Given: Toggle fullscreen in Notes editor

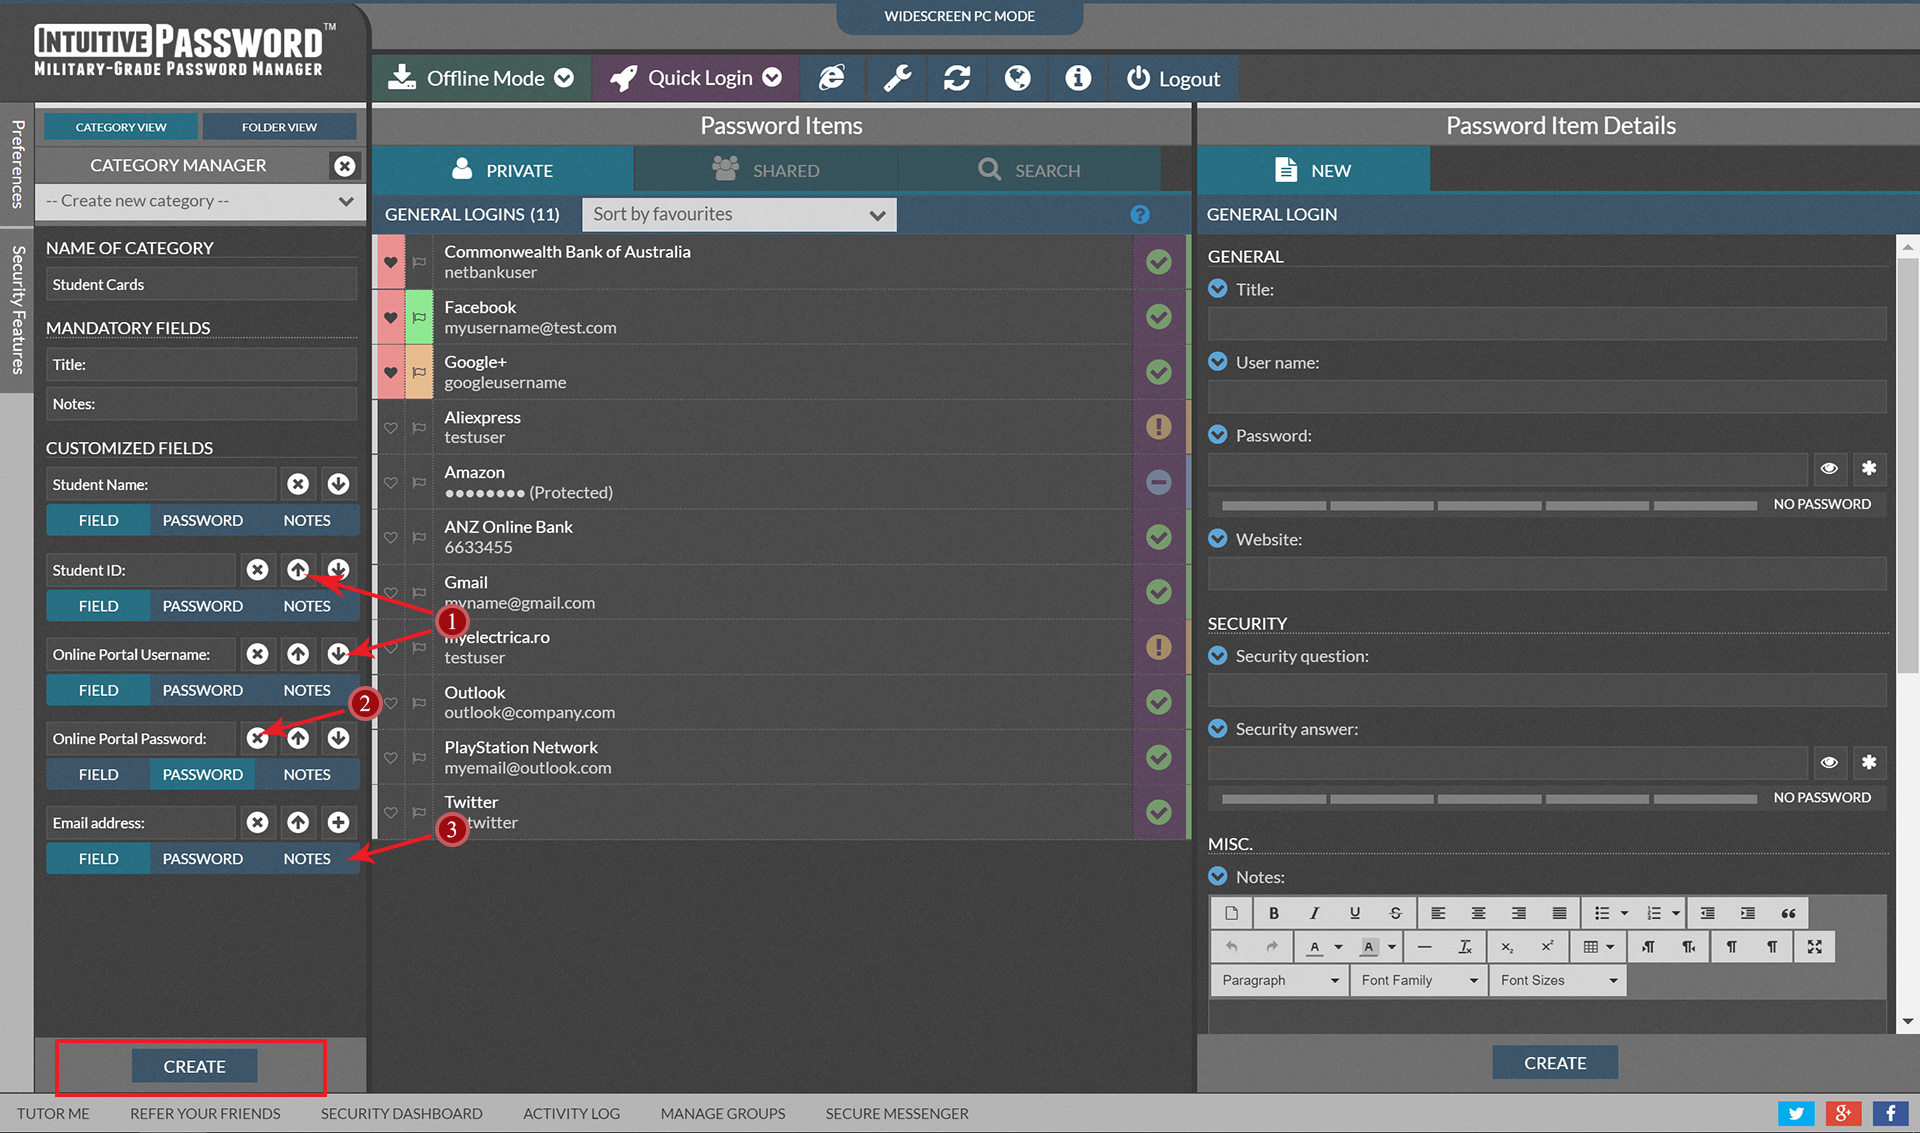Looking at the screenshot, I should click(x=1814, y=947).
